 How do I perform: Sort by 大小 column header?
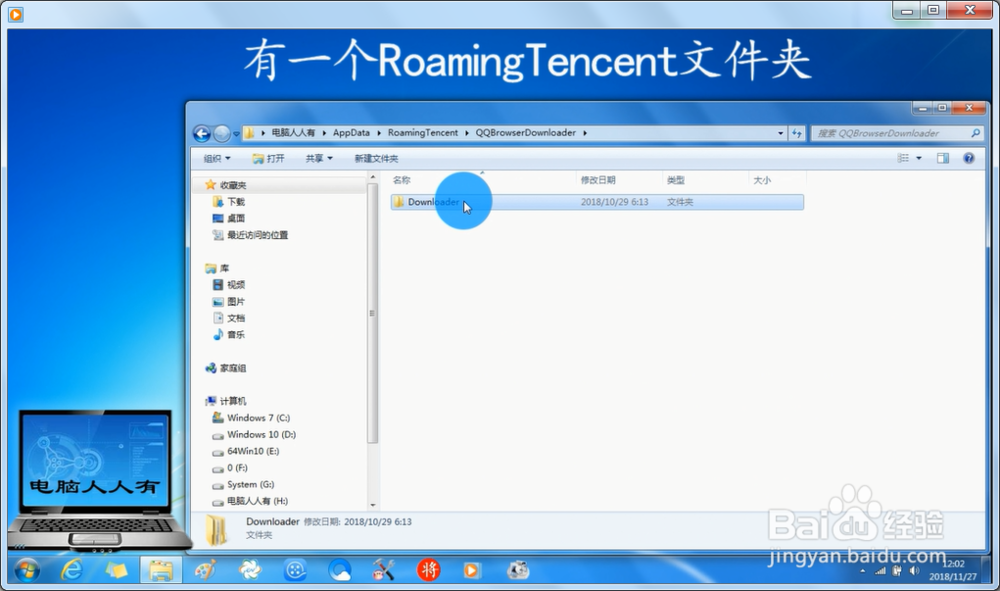(x=762, y=180)
